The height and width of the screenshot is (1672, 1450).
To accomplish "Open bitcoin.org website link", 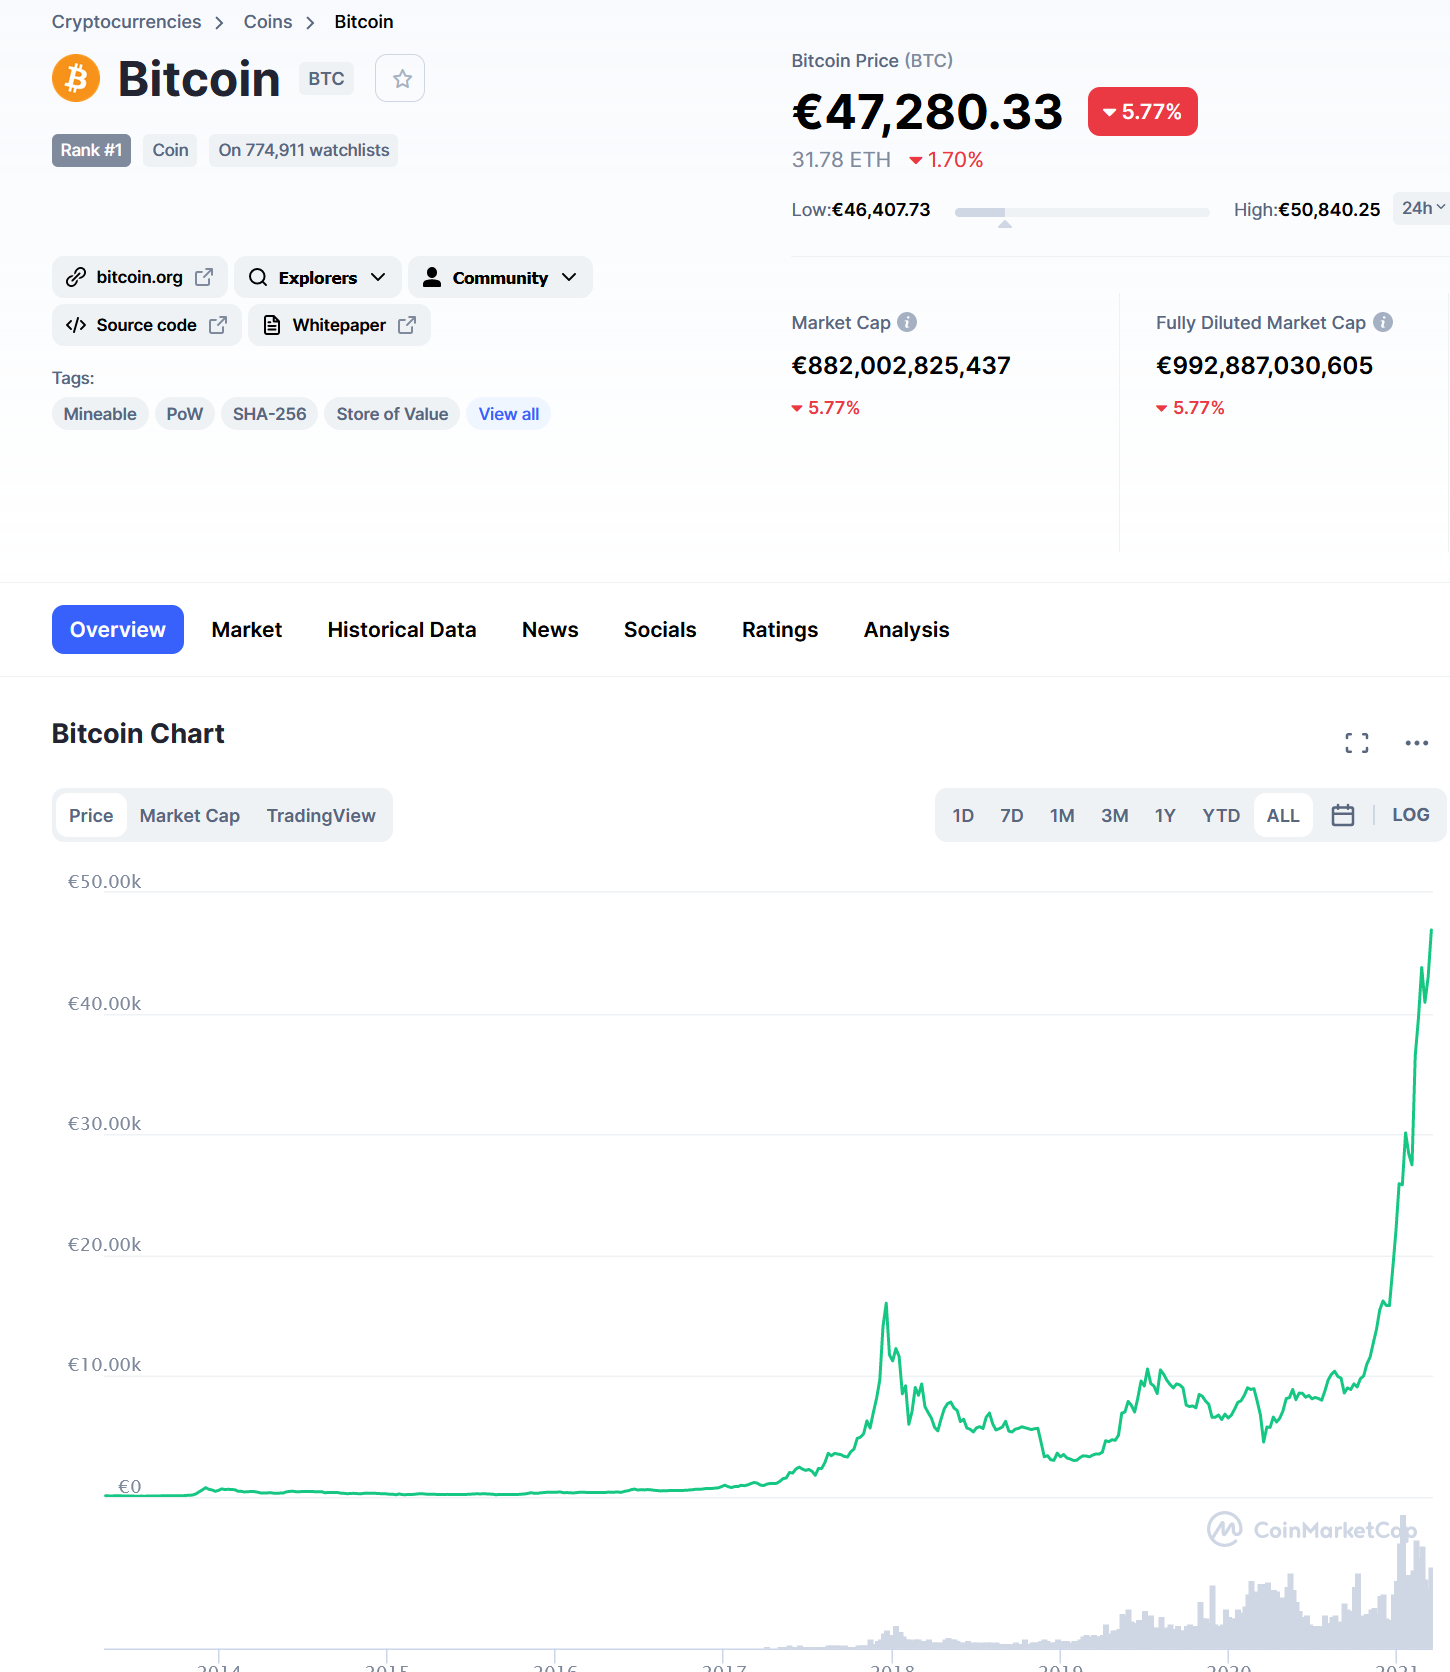I will [x=140, y=277].
